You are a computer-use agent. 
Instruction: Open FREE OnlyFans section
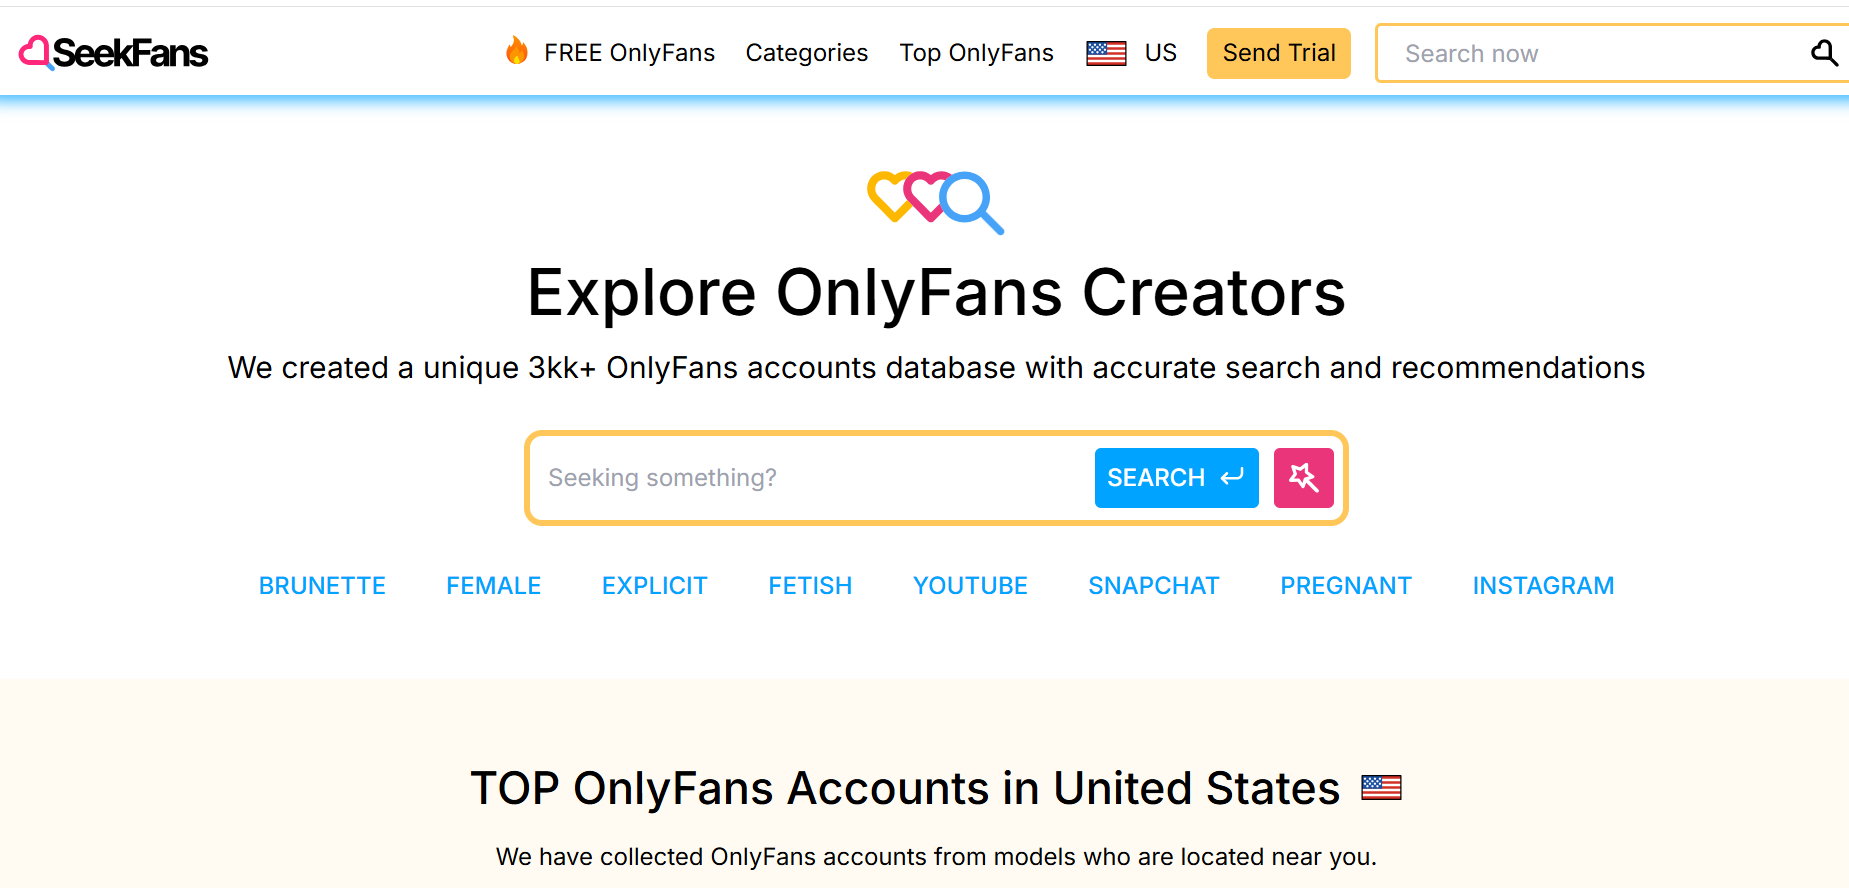click(629, 53)
